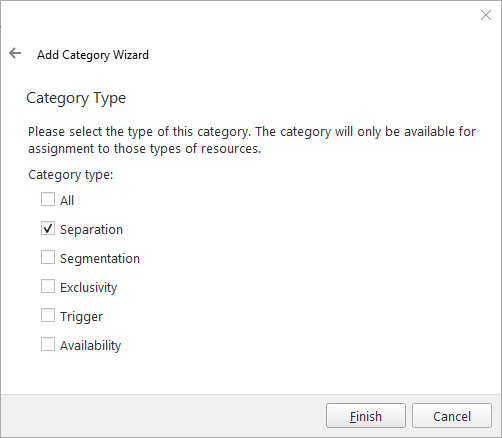Click the 'Add Category Wizard' title text

93,55
